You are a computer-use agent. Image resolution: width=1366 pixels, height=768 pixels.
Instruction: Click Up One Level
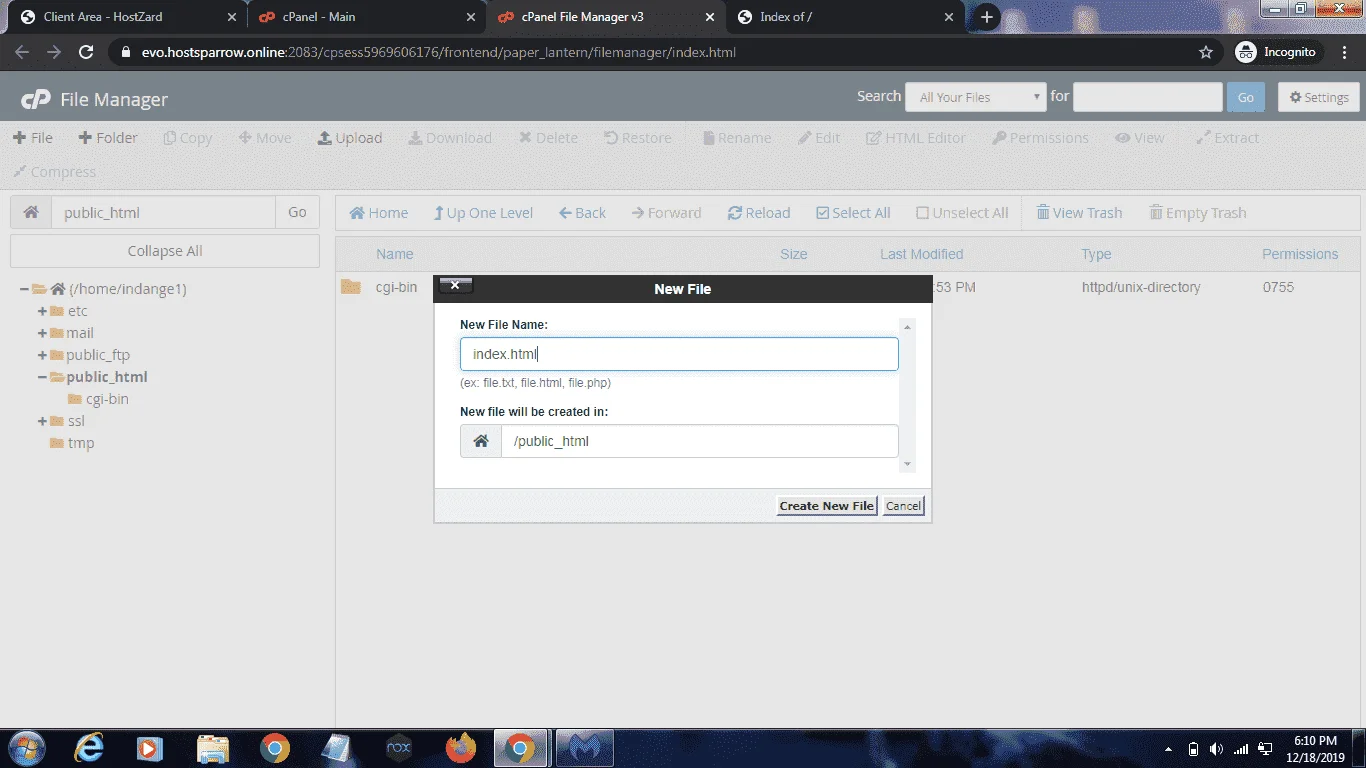click(483, 213)
